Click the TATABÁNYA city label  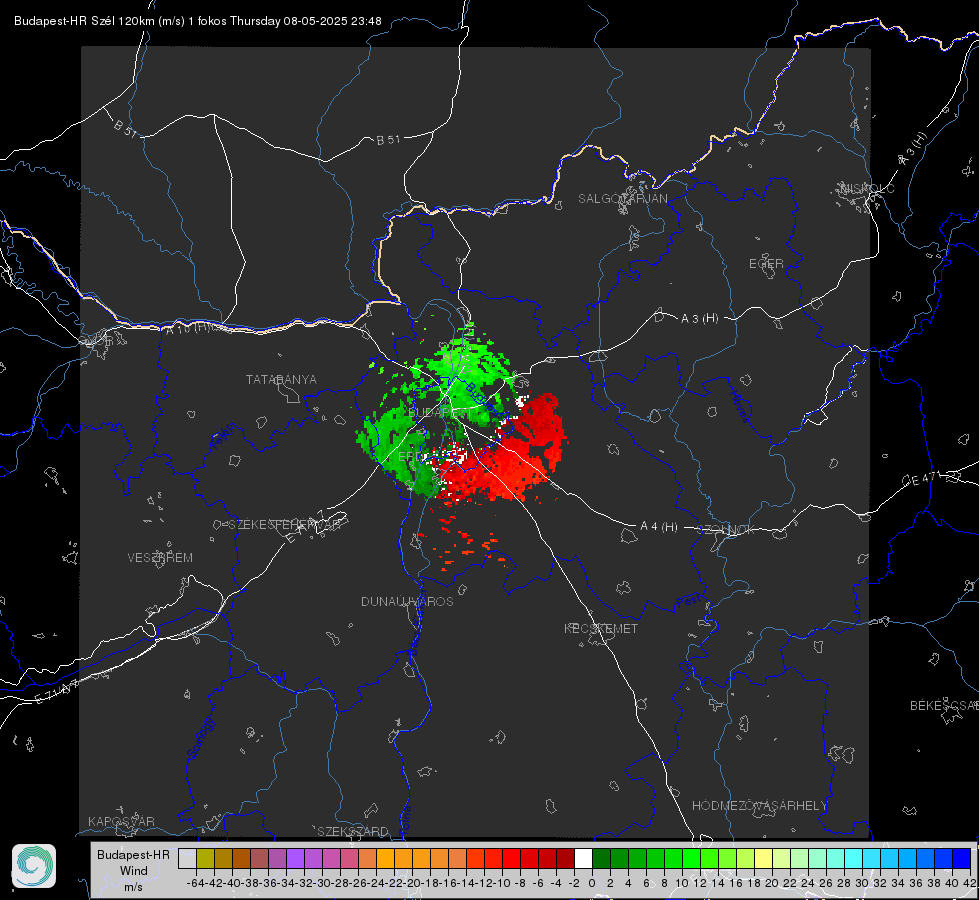tap(281, 379)
